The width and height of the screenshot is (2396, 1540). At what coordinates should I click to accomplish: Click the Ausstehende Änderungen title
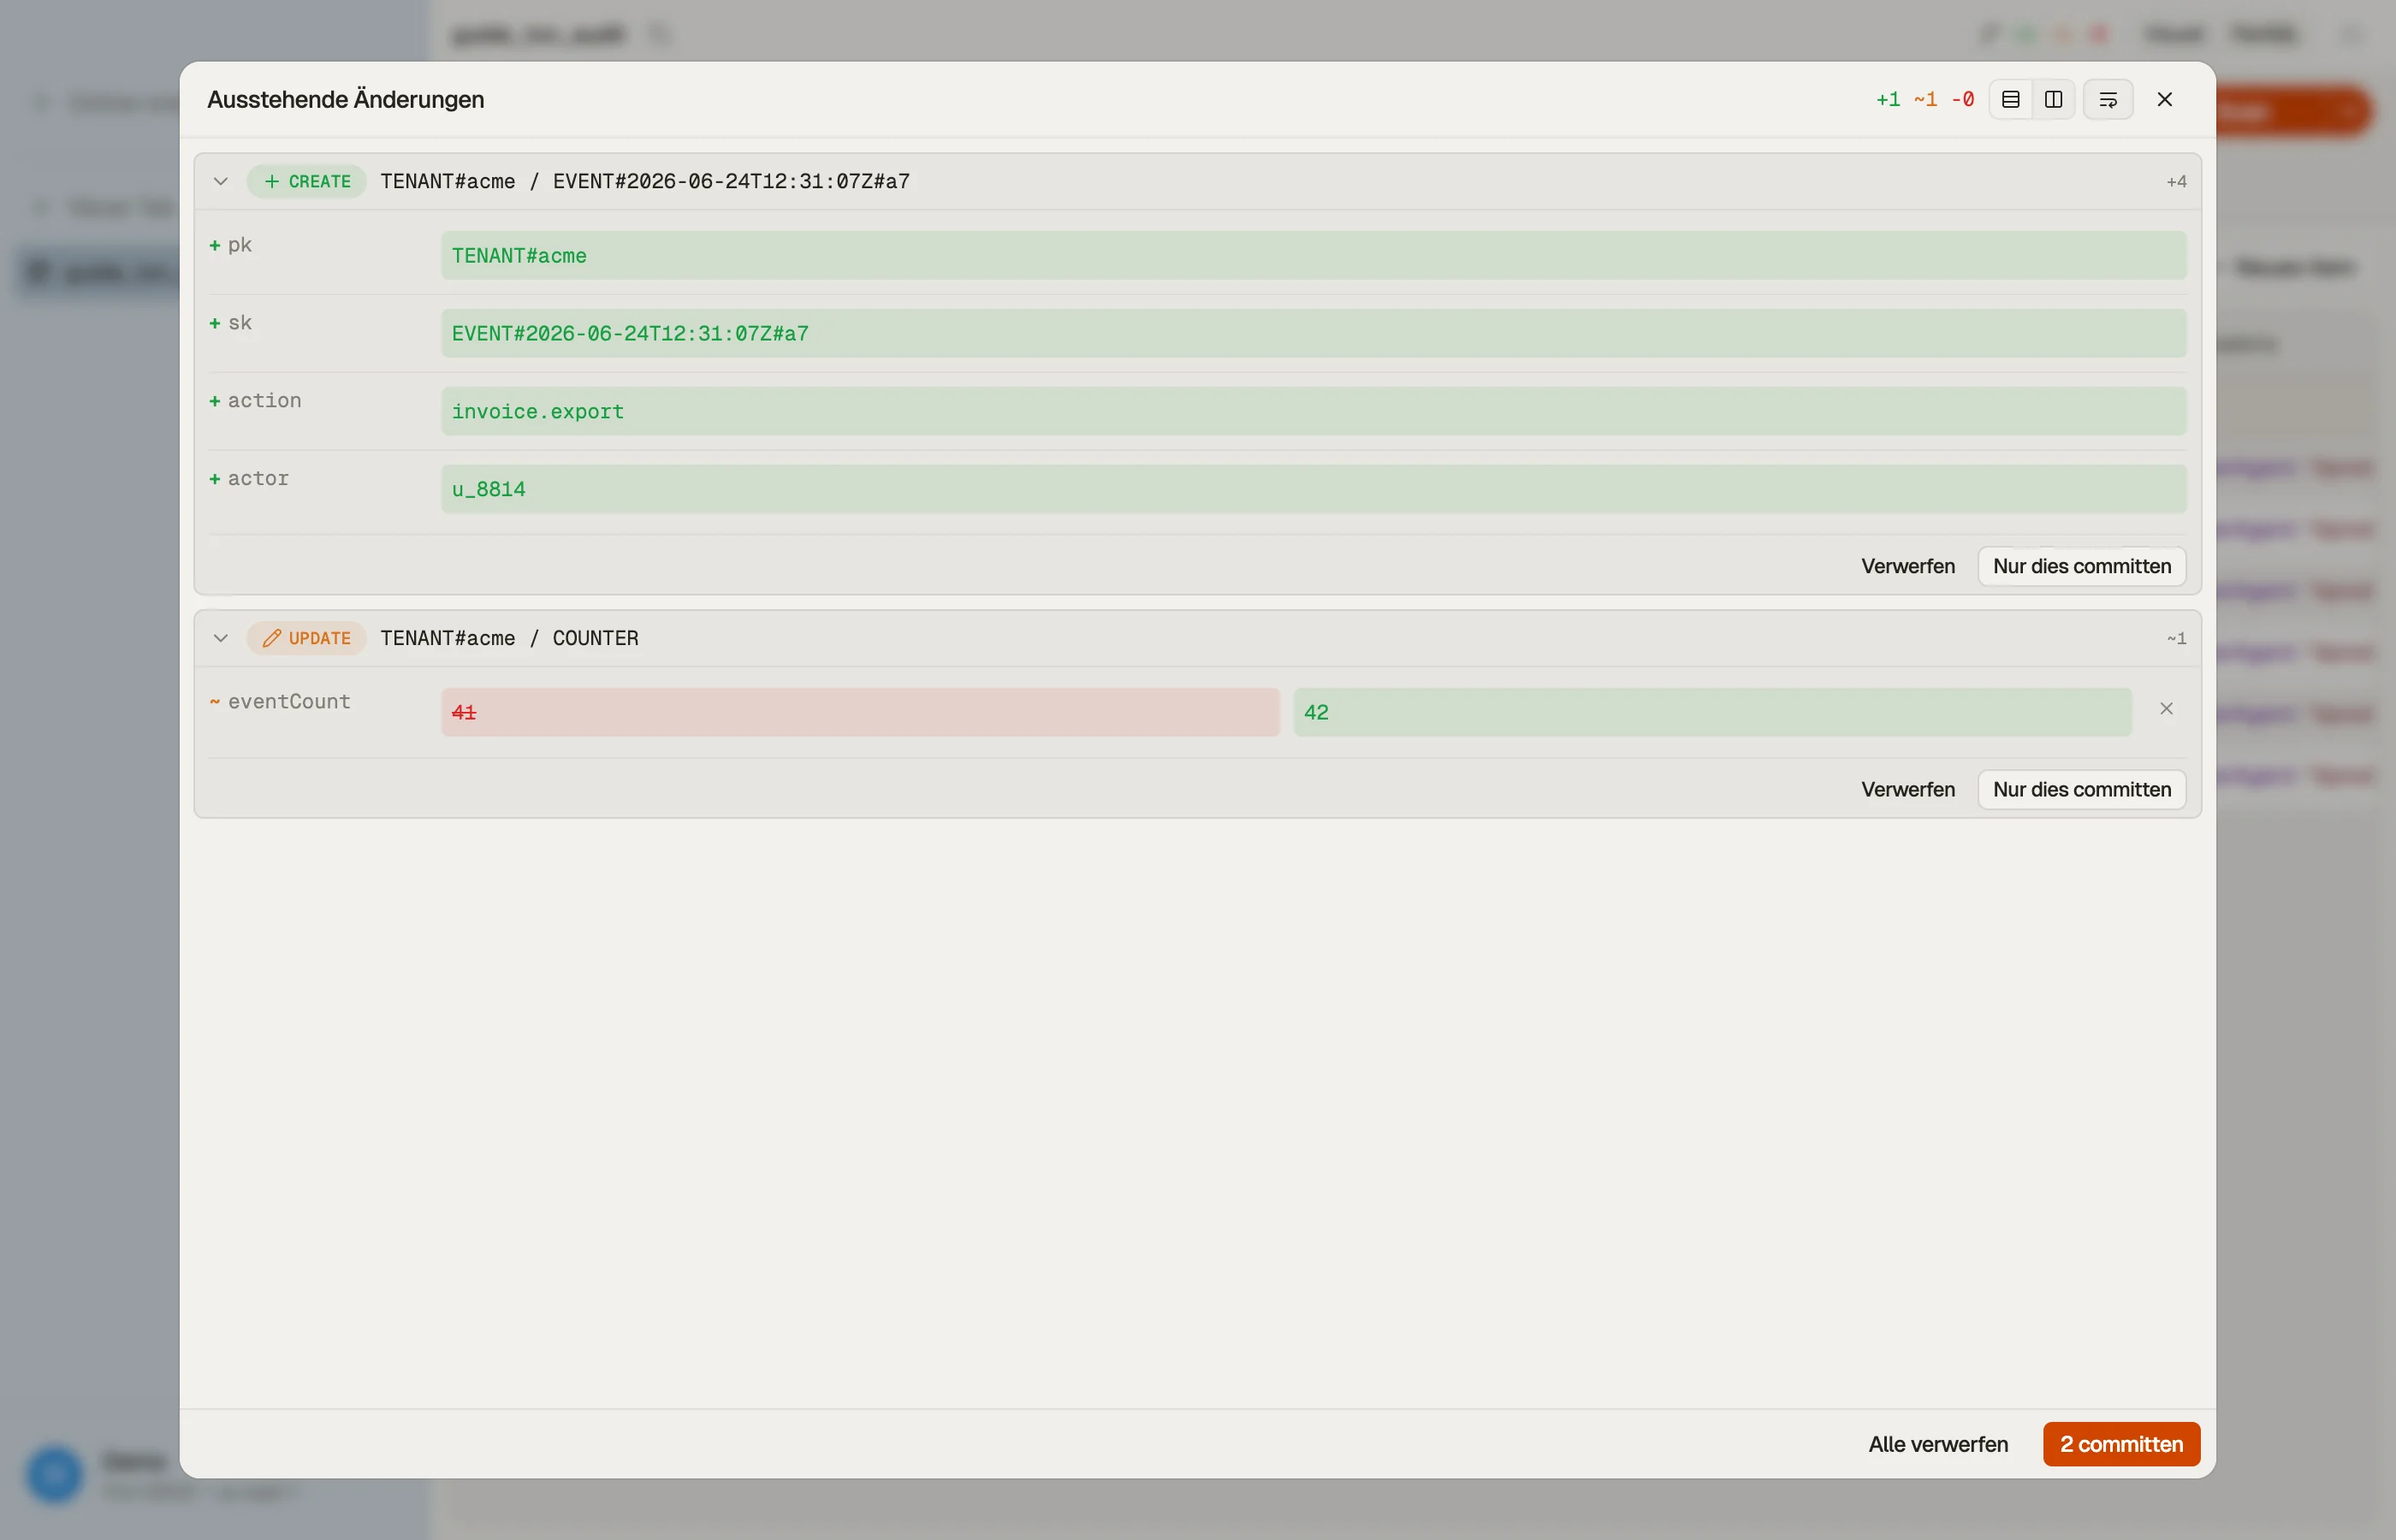[346, 99]
